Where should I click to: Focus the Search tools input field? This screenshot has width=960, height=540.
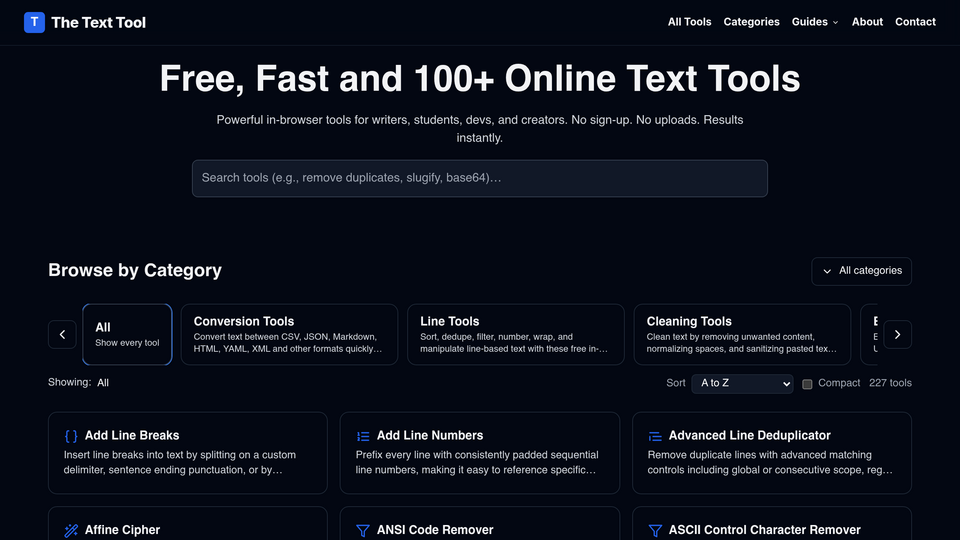pos(479,178)
